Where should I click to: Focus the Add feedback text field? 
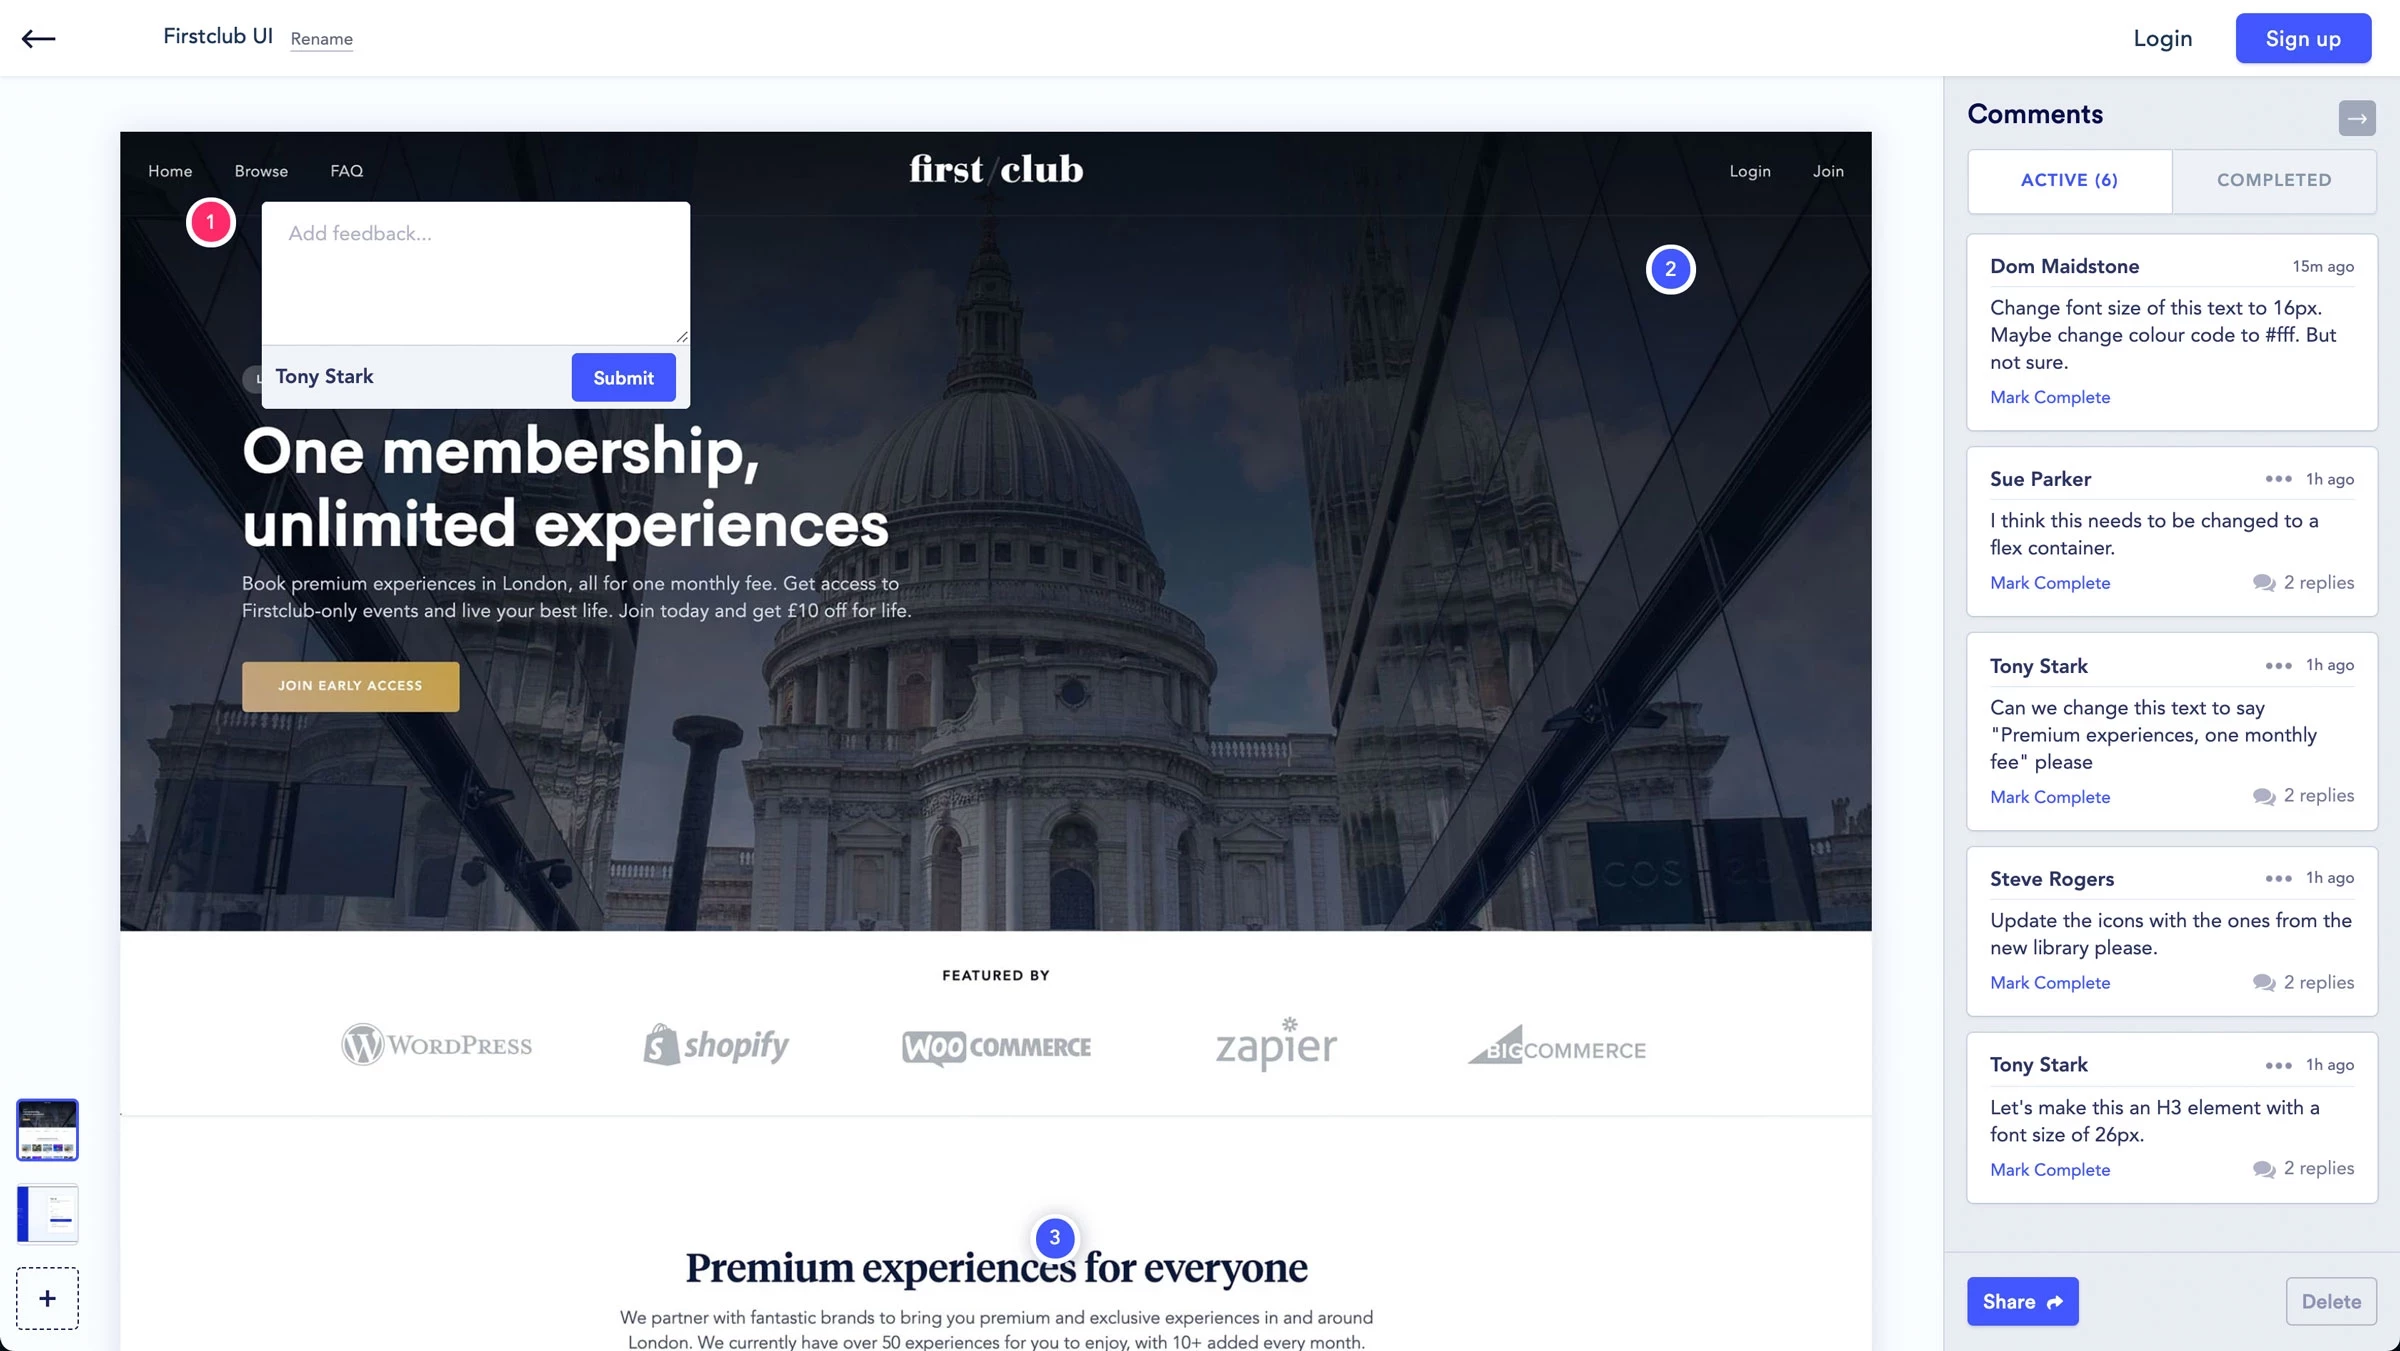(476, 273)
